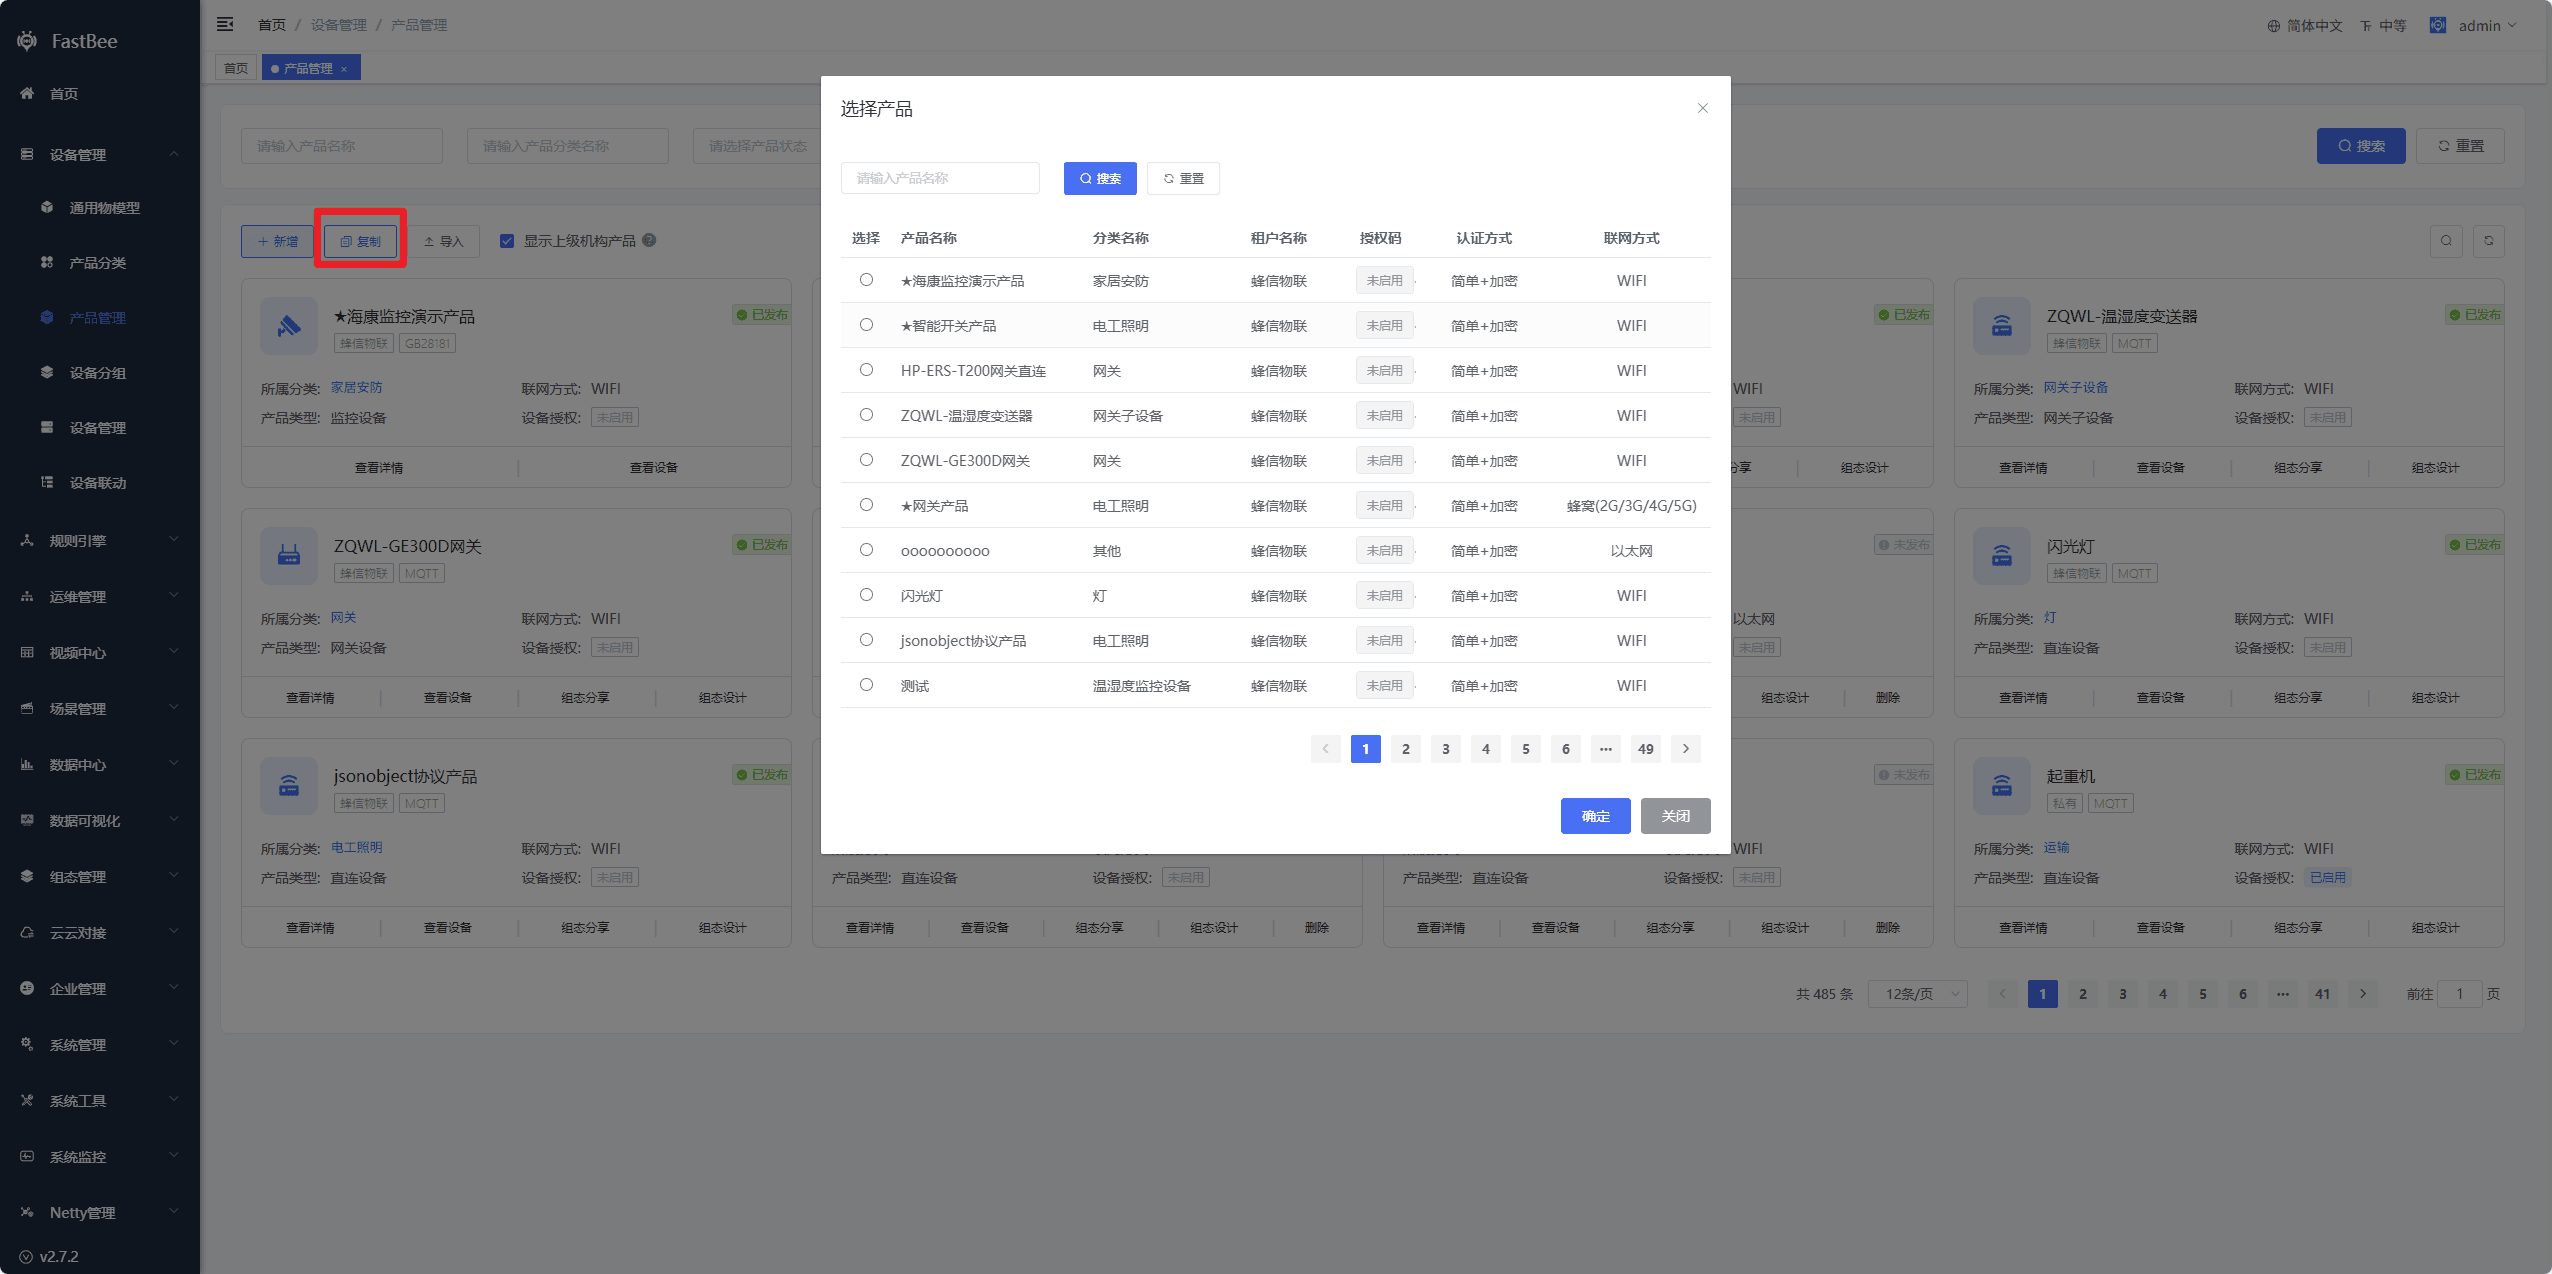Click dialog 搜索 button
This screenshot has height=1274, width=2552.
1100,178
